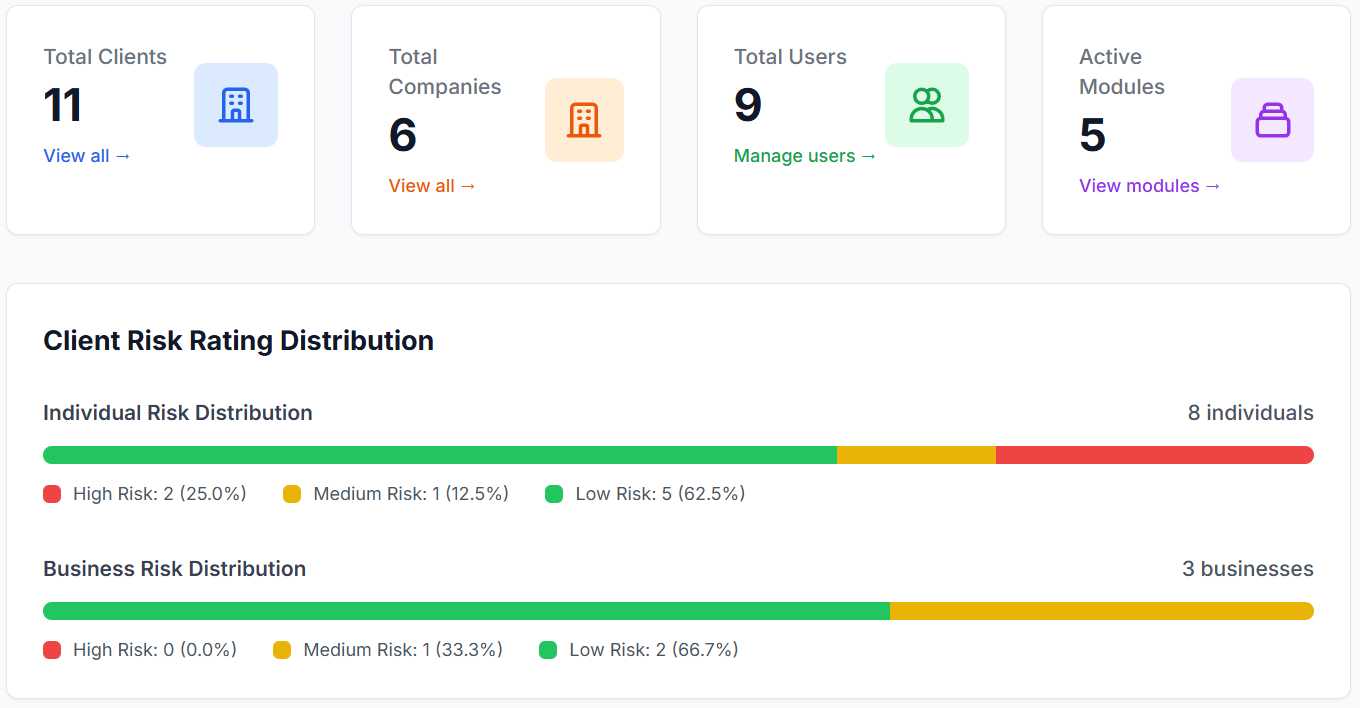The width and height of the screenshot is (1360, 708).
Task: Click the green users icon on Total Users card
Action: (926, 105)
